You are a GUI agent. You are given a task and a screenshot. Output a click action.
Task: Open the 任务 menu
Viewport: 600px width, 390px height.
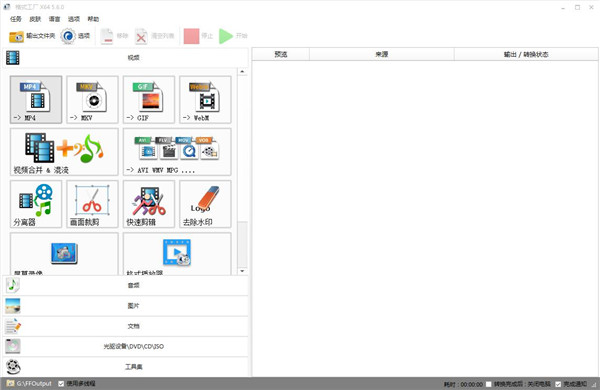(16, 19)
